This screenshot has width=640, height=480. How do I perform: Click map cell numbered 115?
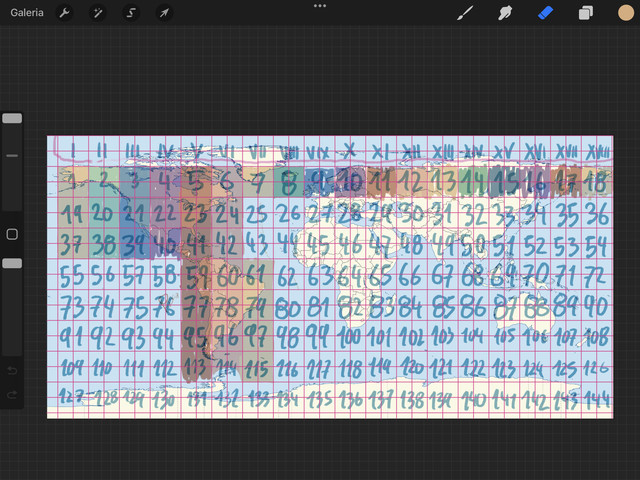[258, 369]
